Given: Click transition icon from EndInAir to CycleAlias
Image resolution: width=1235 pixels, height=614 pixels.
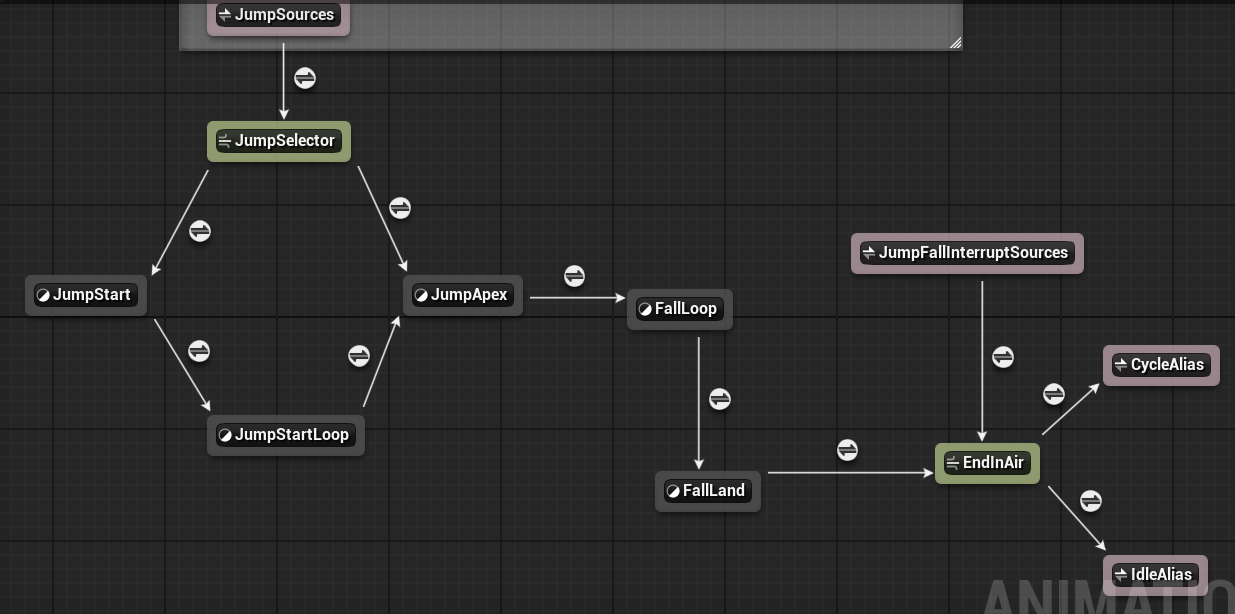Looking at the screenshot, I should pos(1054,394).
